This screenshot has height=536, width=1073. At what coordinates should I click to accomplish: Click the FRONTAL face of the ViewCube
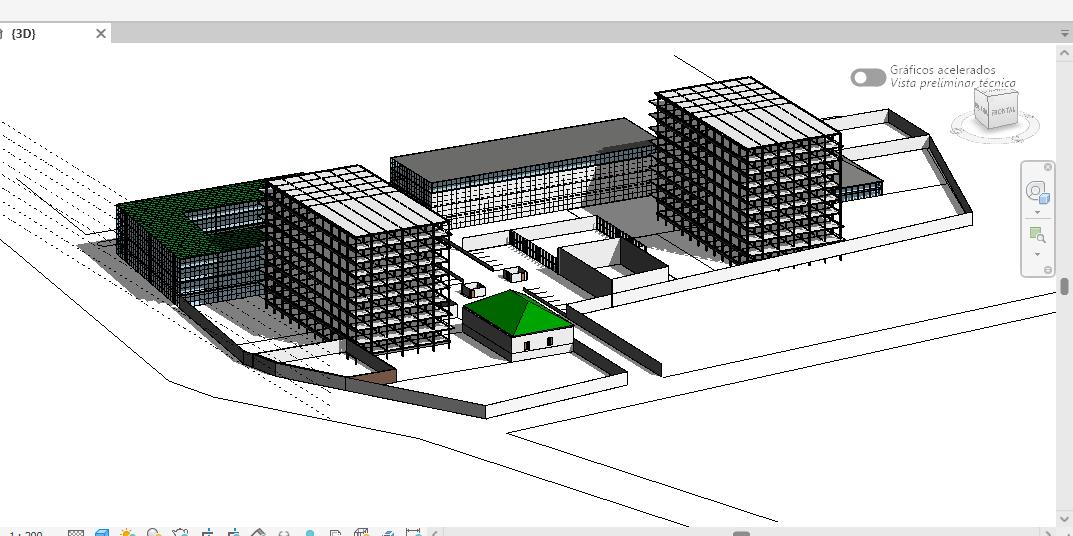click(1003, 110)
